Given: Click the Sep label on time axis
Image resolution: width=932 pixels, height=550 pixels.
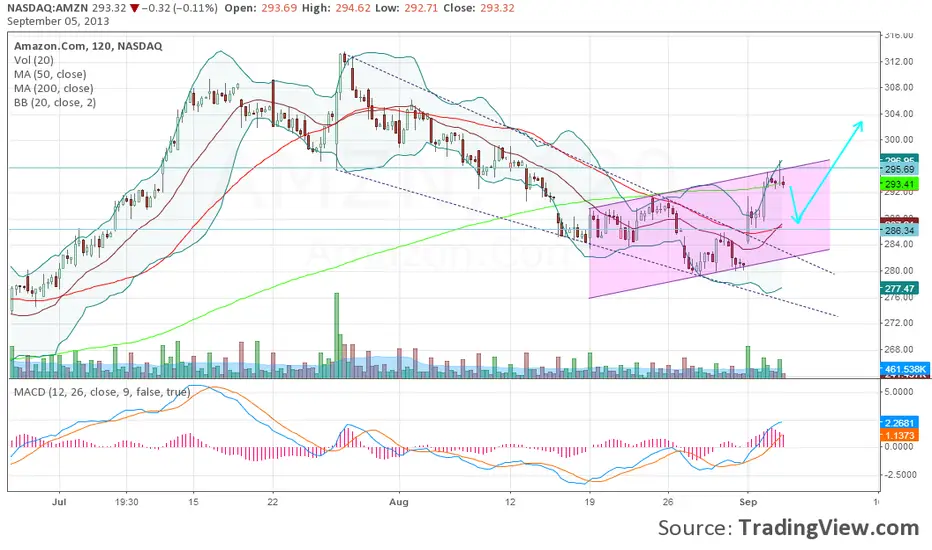Looking at the screenshot, I should [748, 502].
